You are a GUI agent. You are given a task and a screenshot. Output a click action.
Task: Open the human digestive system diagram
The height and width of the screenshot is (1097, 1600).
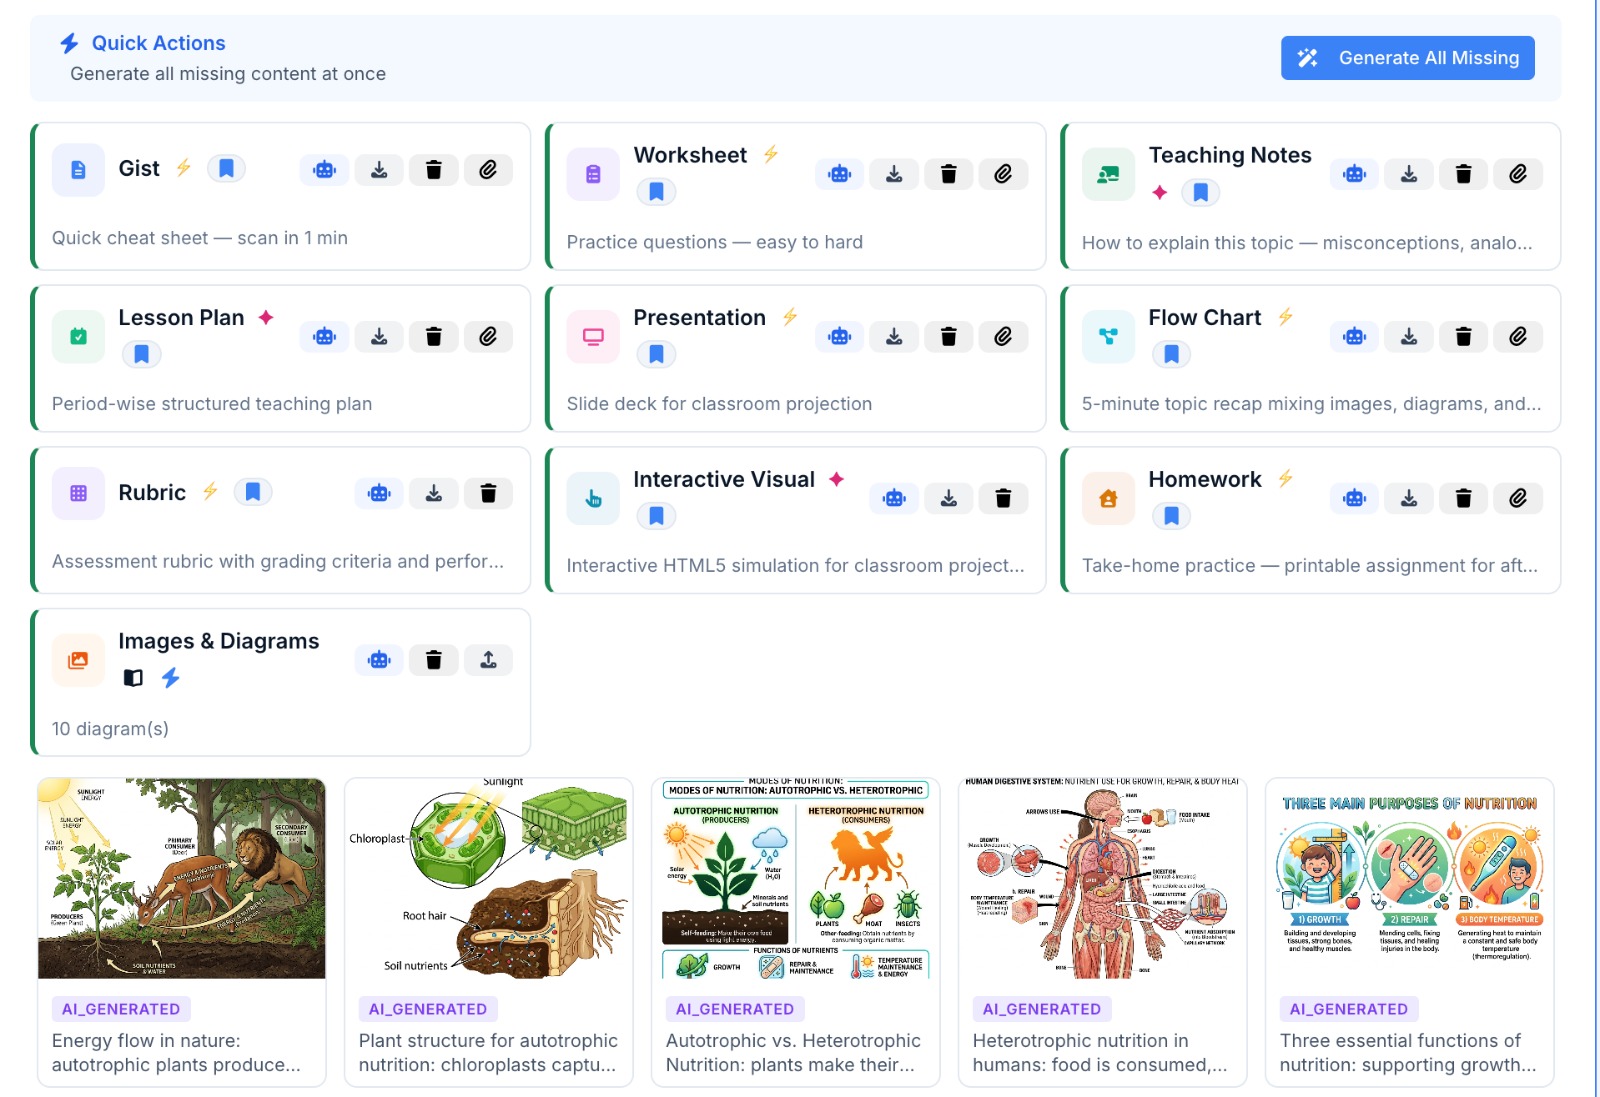(x=1103, y=879)
